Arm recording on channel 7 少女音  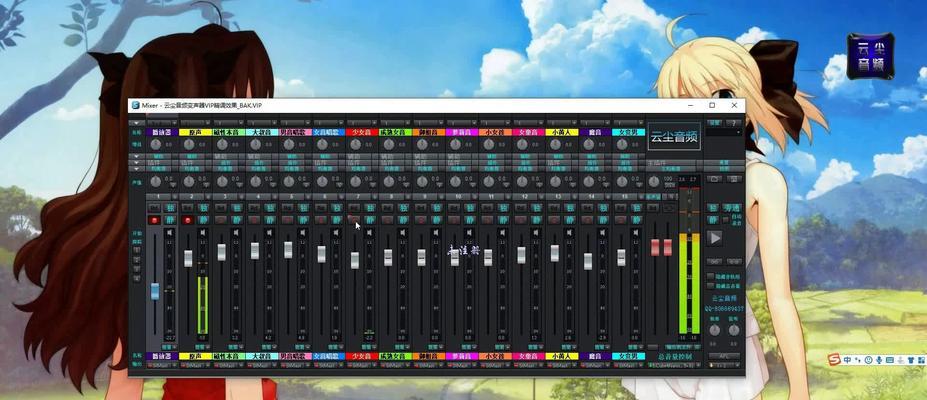(354, 220)
